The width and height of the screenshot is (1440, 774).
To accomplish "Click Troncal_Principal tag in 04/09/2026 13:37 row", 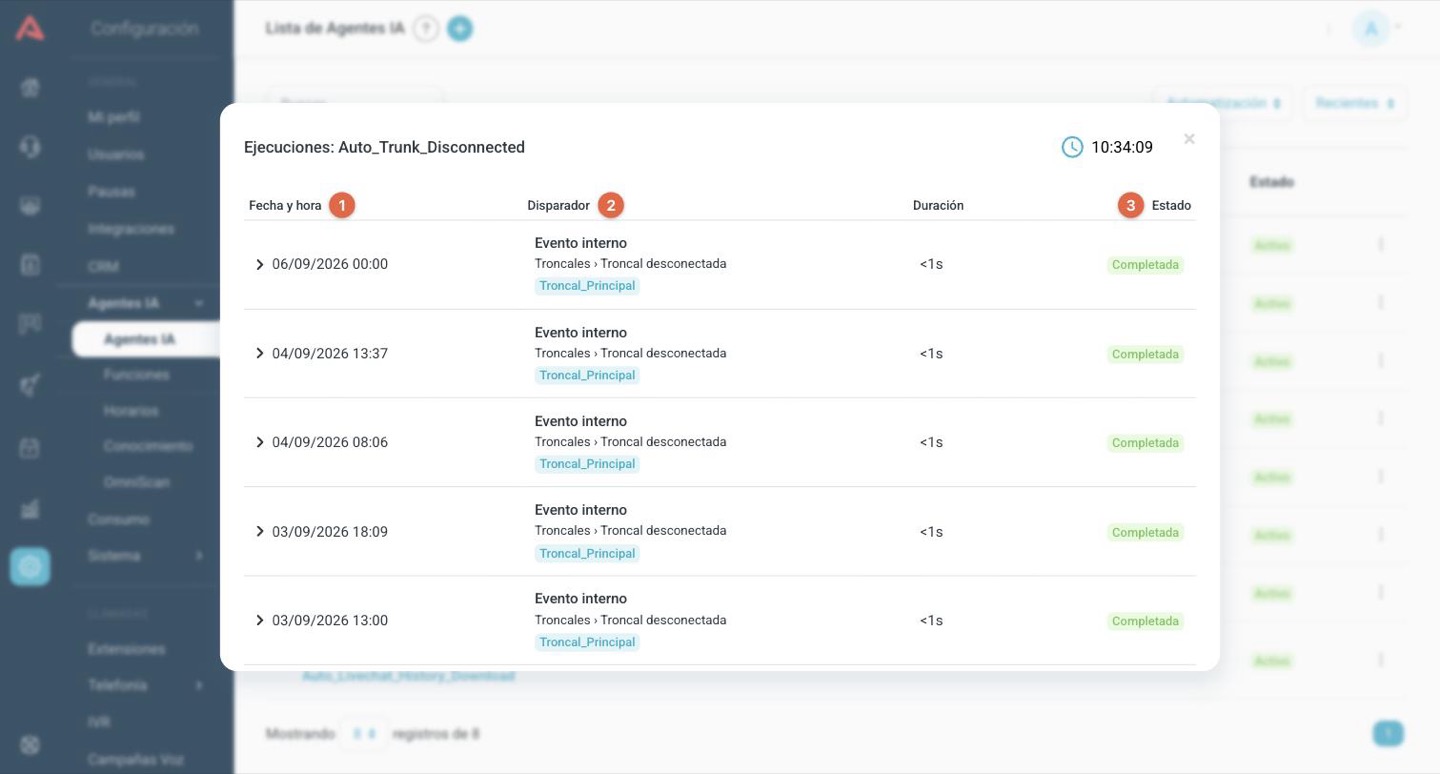I will (x=587, y=375).
